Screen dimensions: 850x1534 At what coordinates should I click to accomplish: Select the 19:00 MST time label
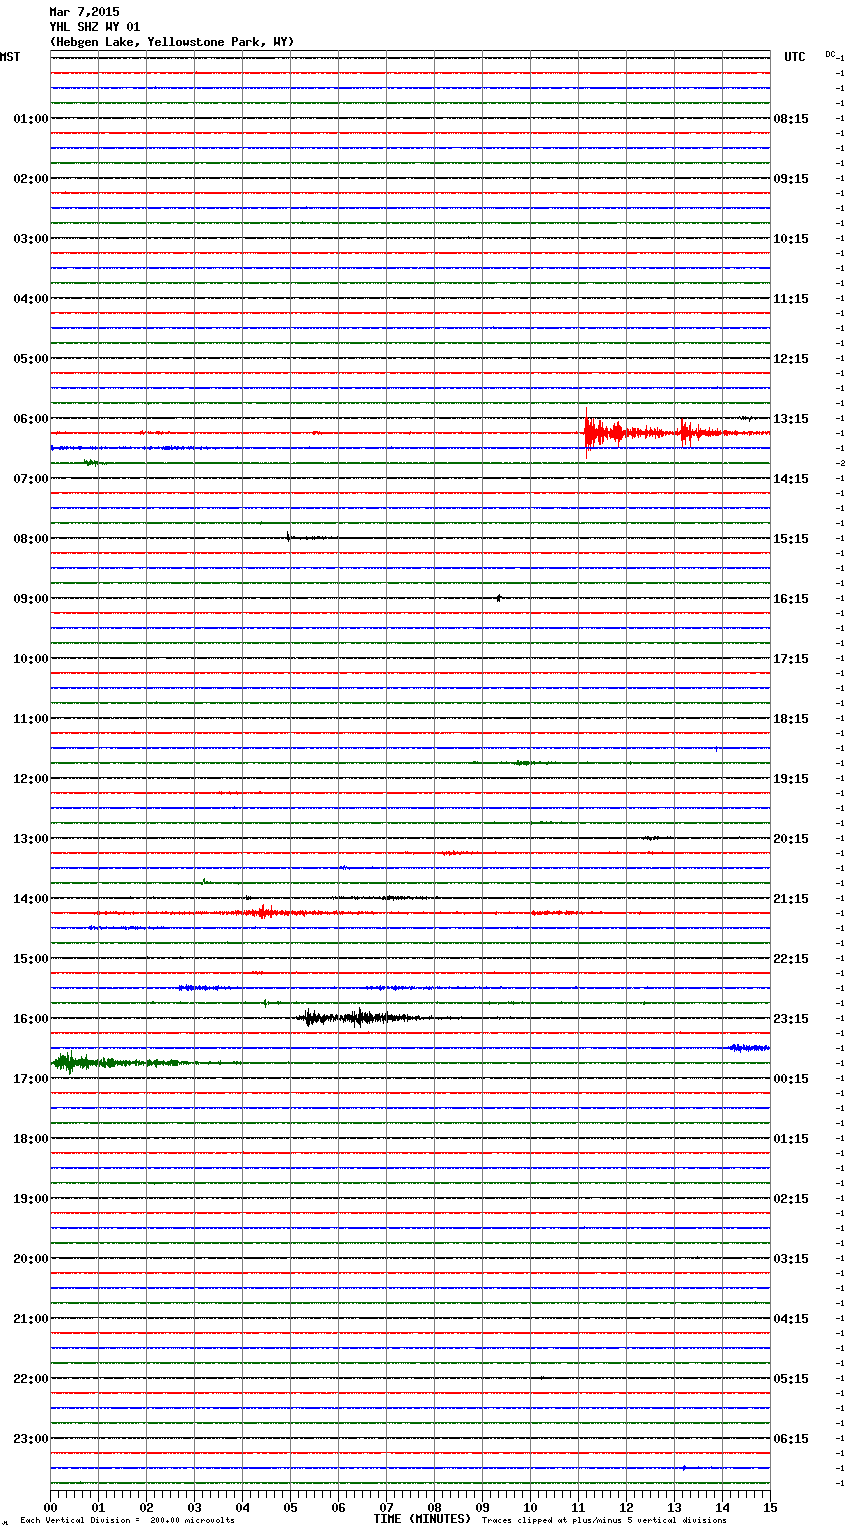31,1199
